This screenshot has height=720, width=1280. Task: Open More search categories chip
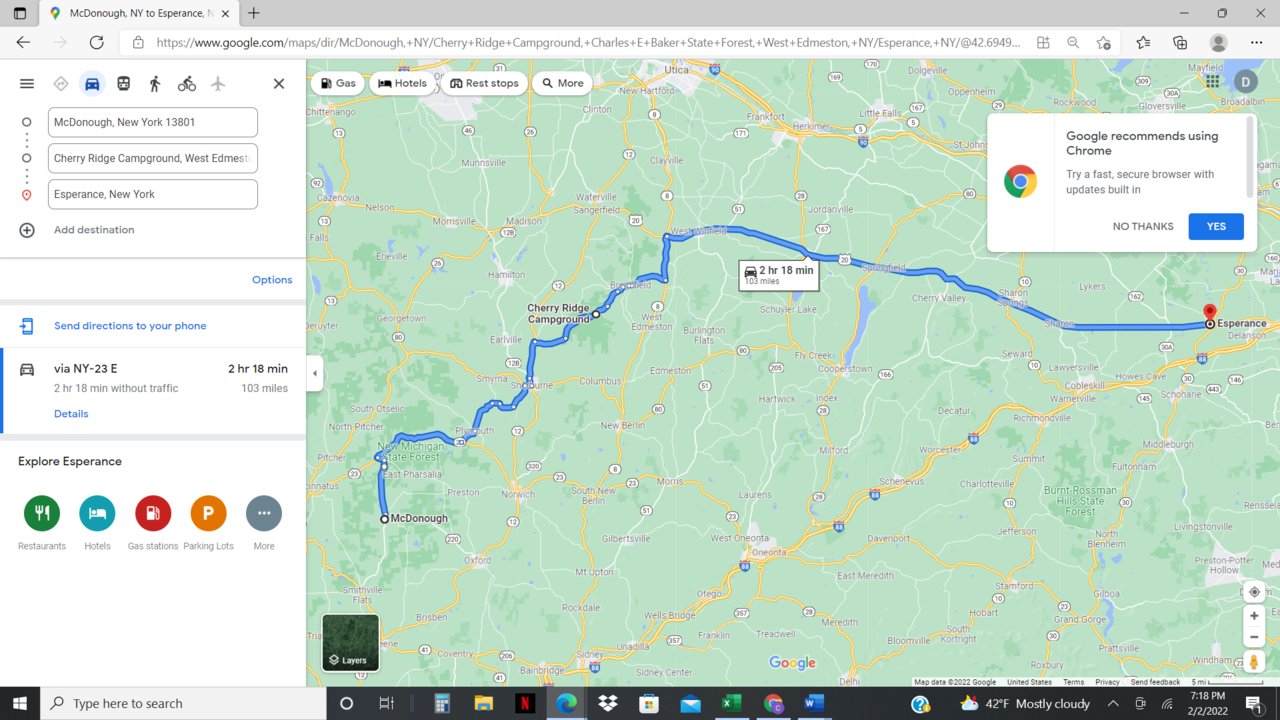click(562, 83)
